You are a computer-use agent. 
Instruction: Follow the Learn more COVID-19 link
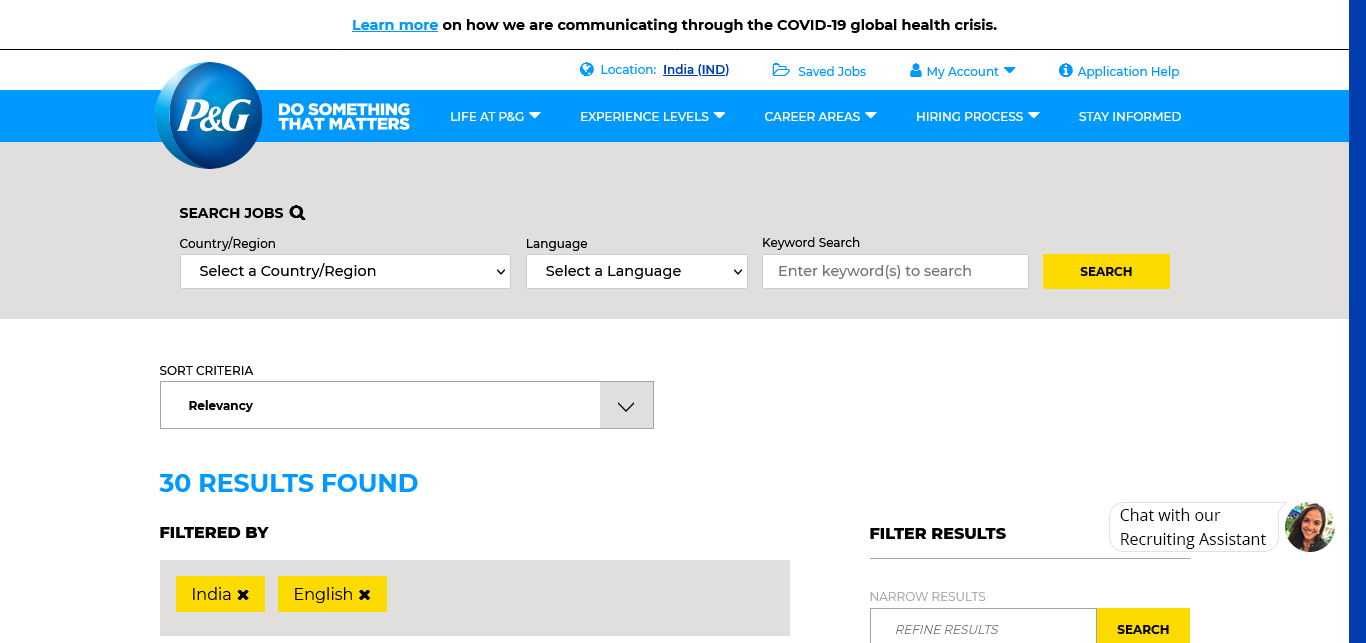click(x=395, y=25)
